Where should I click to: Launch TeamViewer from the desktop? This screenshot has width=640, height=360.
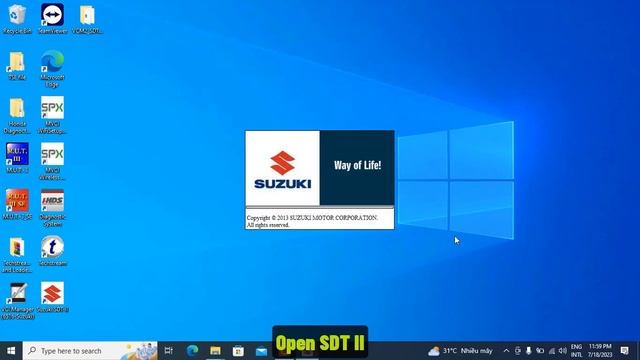click(x=52, y=19)
